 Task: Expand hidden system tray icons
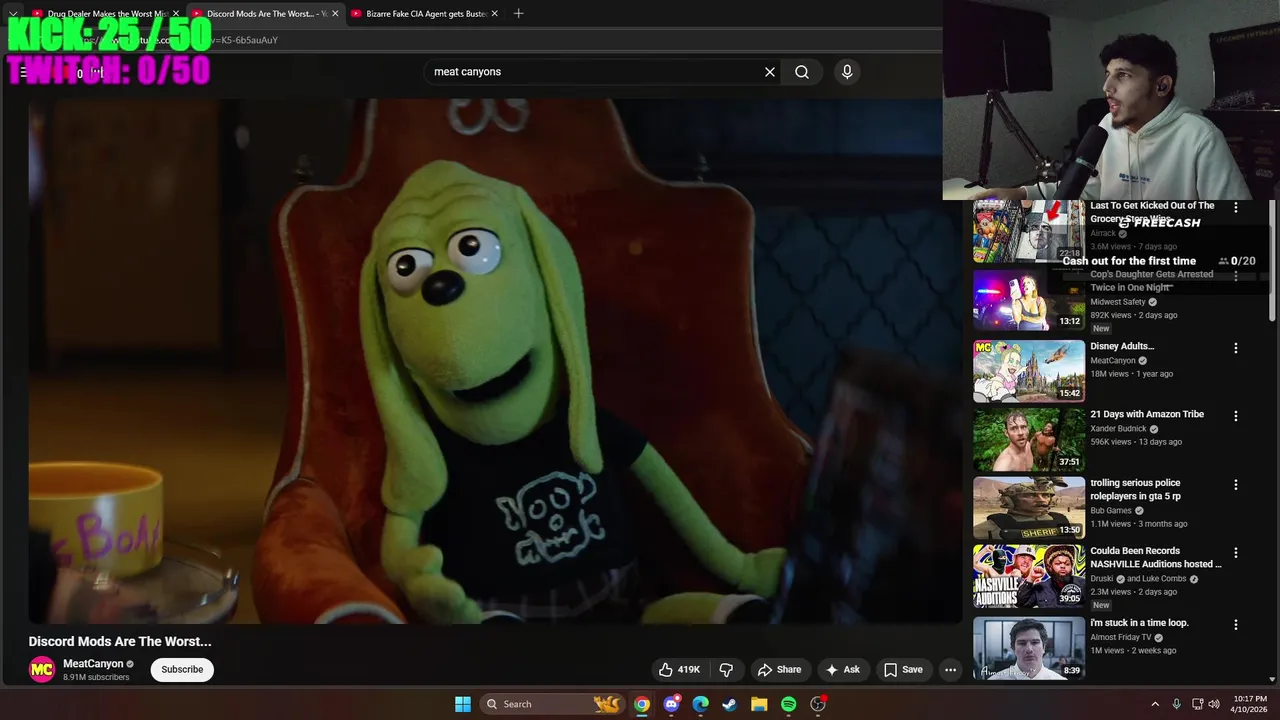click(1154, 704)
